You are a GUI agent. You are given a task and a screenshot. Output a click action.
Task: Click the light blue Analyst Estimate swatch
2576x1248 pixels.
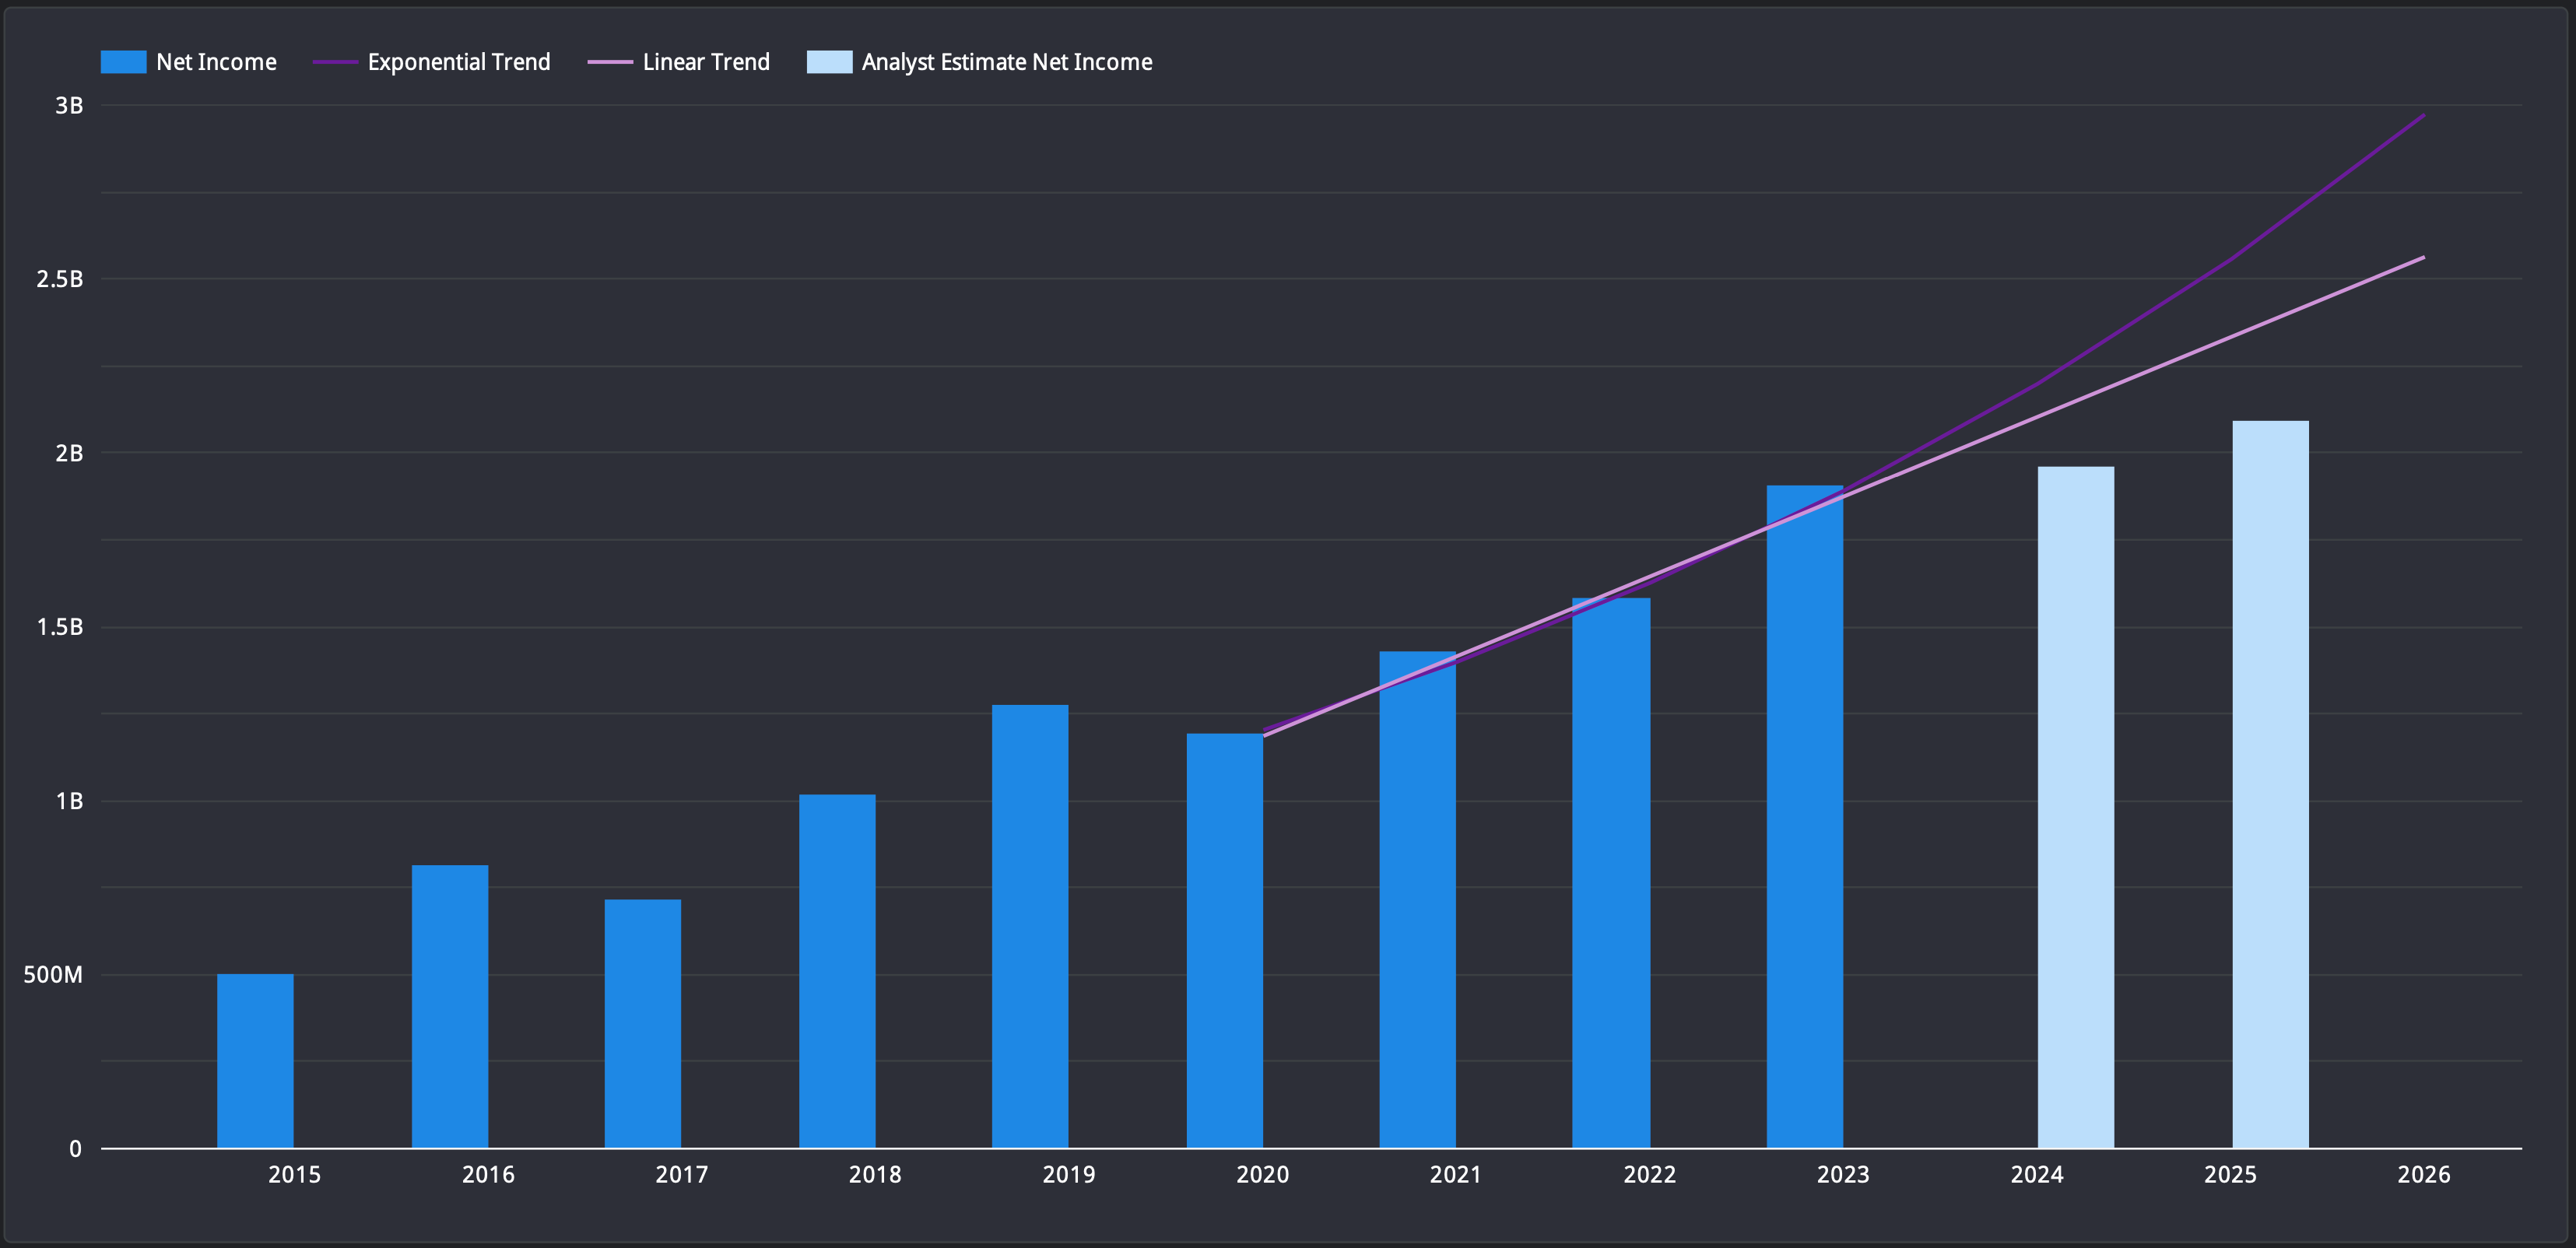point(829,62)
